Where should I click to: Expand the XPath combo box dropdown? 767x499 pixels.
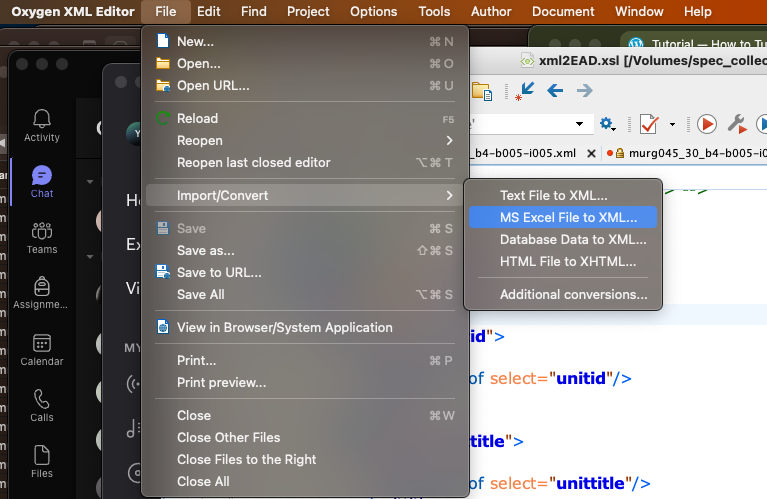578,124
